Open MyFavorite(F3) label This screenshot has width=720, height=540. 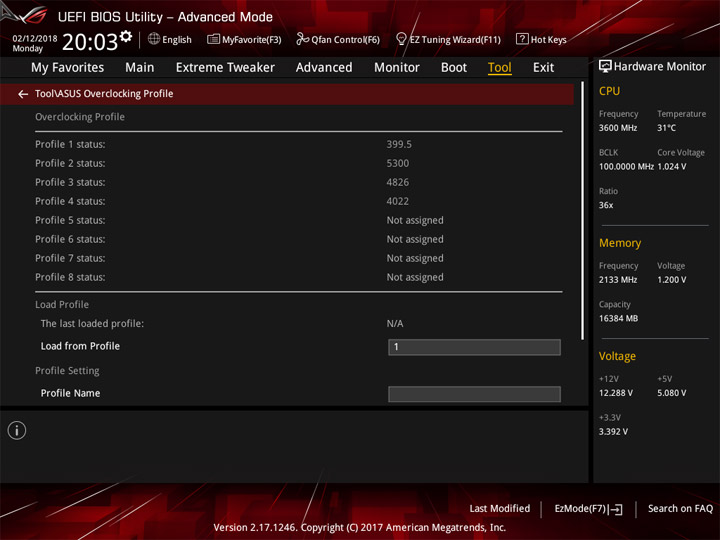[x=252, y=40]
